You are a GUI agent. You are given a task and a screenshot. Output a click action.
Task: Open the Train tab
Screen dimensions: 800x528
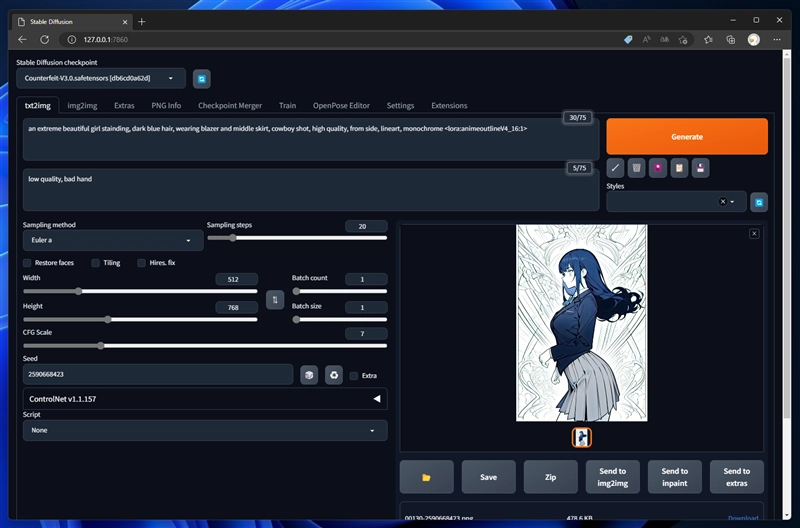click(x=287, y=106)
